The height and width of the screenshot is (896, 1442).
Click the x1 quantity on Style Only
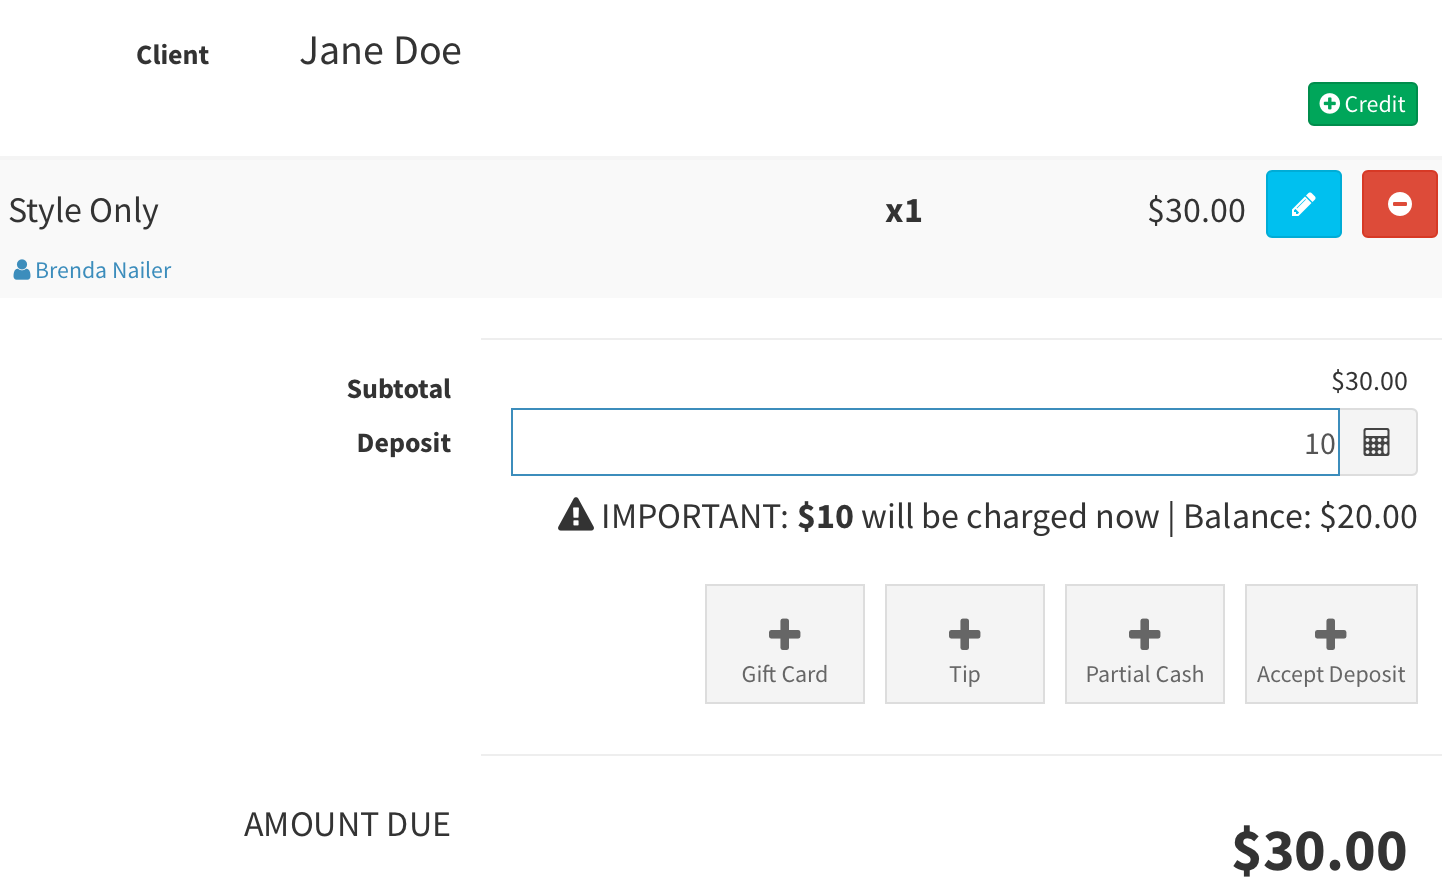[x=903, y=211]
